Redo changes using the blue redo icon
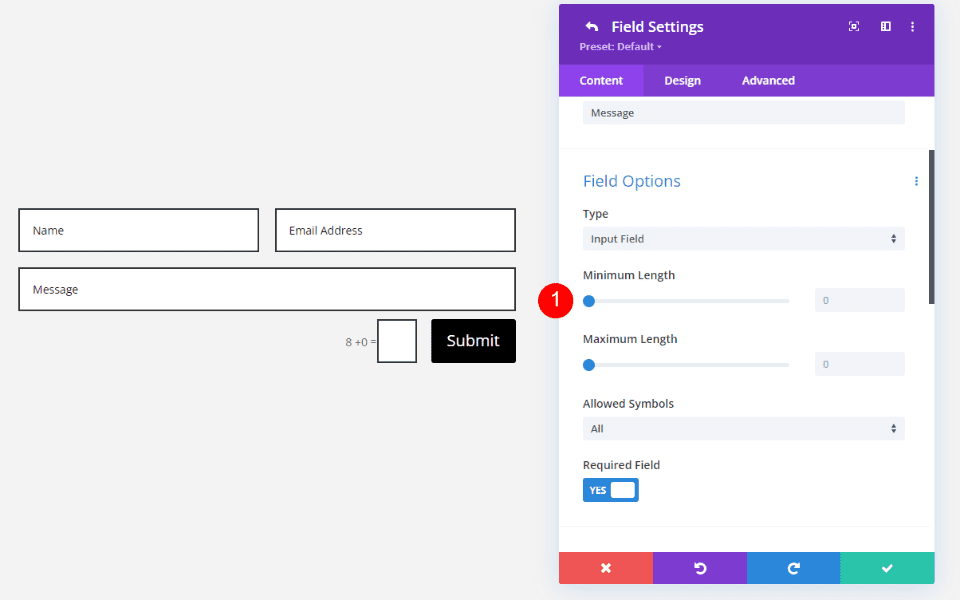This screenshot has height=600, width=960. [x=793, y=568]
